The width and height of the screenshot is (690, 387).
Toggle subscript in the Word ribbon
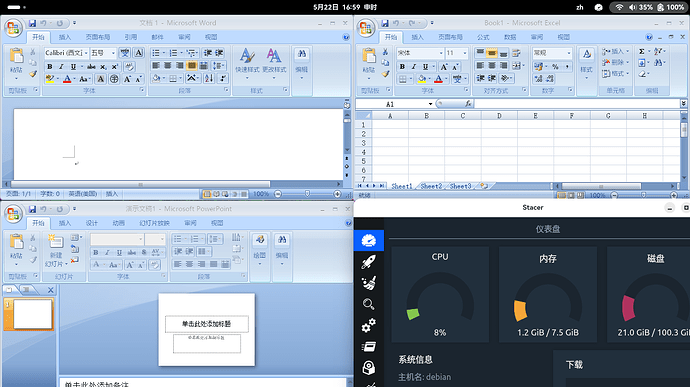[x=103, y=66]
